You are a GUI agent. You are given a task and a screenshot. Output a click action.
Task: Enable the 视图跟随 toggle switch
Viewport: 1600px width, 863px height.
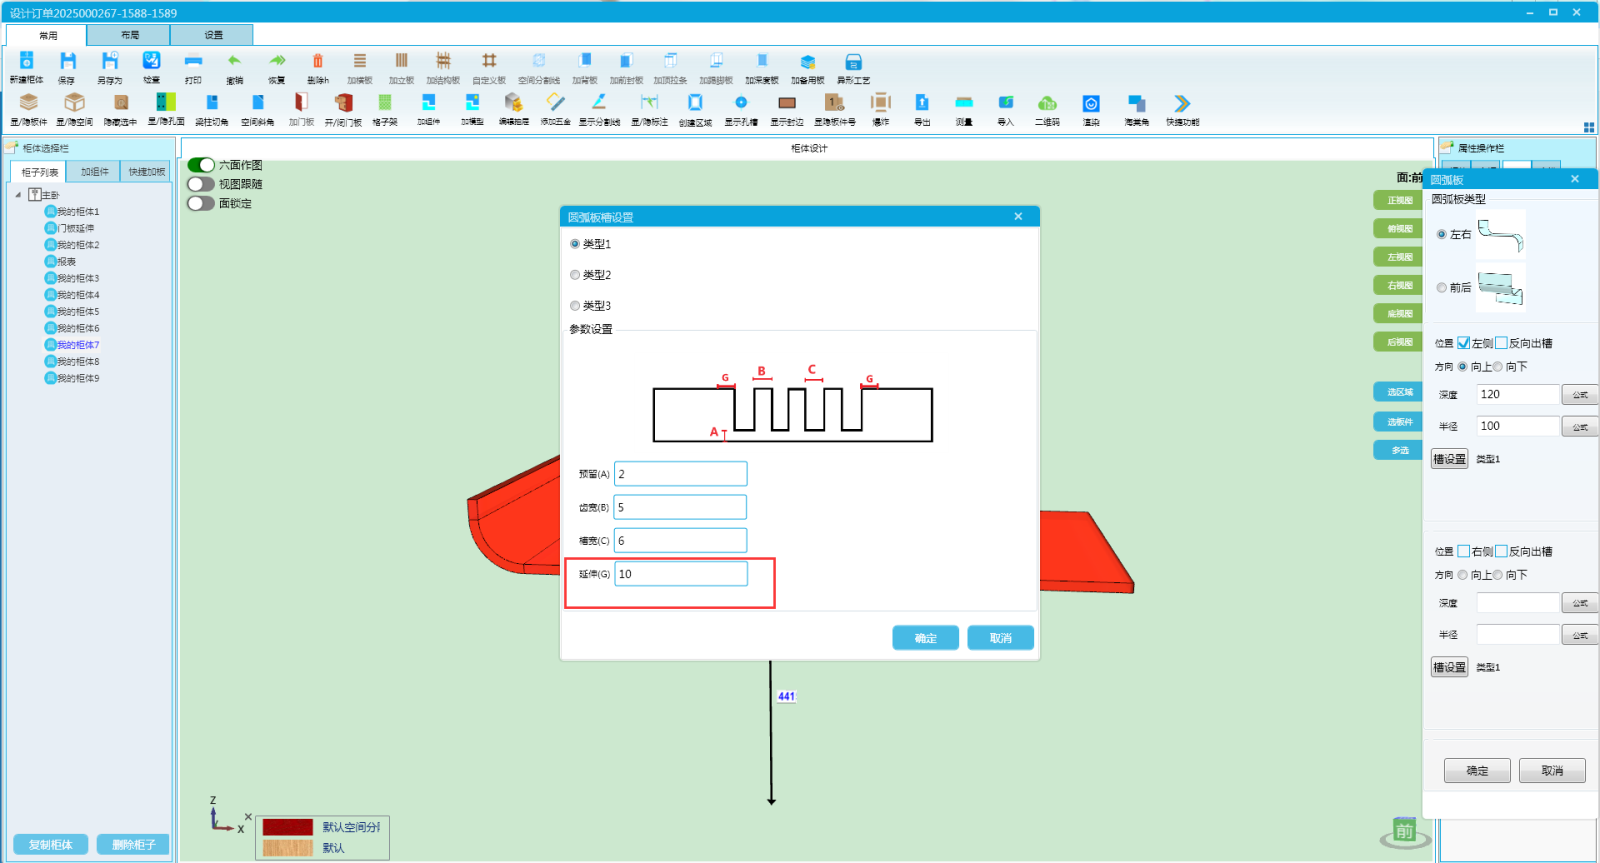click(x=201, y=184)
